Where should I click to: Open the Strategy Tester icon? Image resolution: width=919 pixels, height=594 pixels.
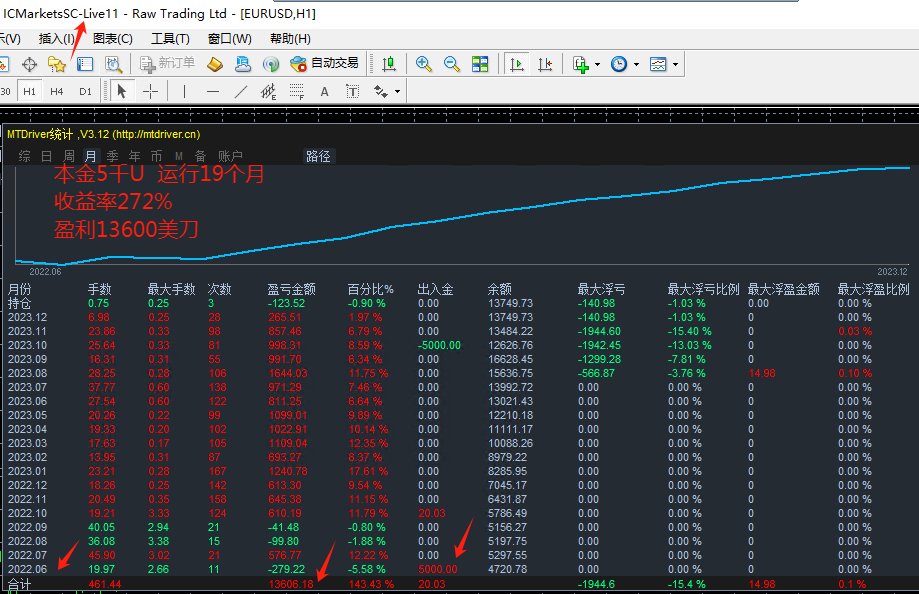[x=113, y=65]
